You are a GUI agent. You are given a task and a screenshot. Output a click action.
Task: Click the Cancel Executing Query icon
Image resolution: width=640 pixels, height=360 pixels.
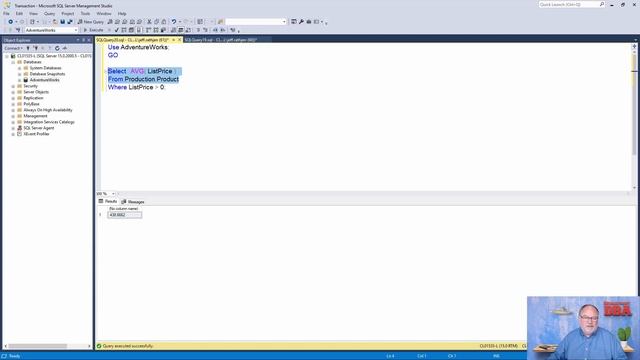(109, 30)
